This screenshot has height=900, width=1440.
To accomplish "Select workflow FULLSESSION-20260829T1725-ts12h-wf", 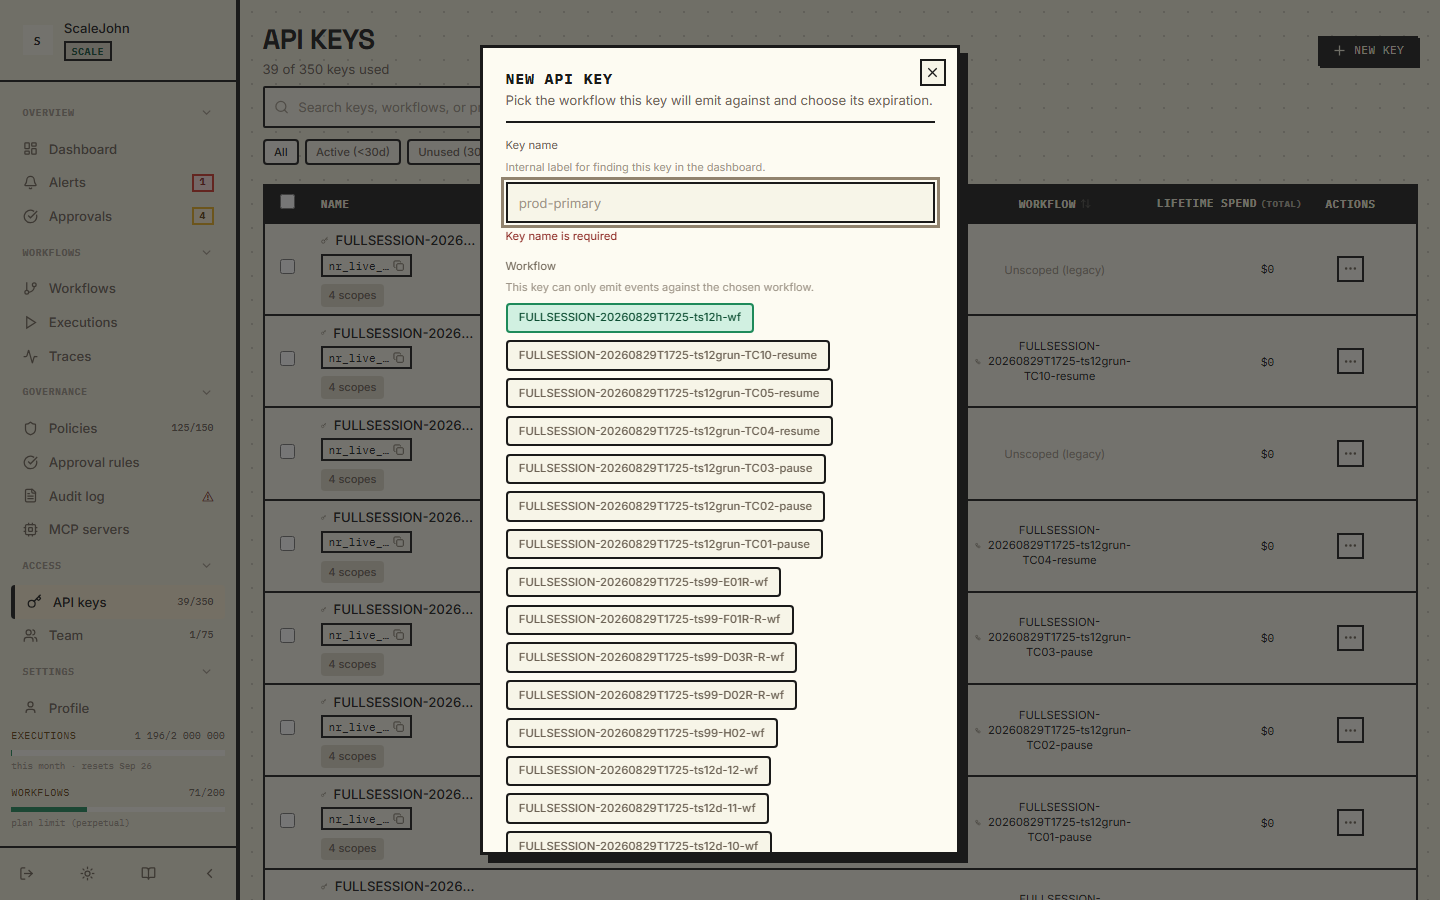I will tap(629, 318).
